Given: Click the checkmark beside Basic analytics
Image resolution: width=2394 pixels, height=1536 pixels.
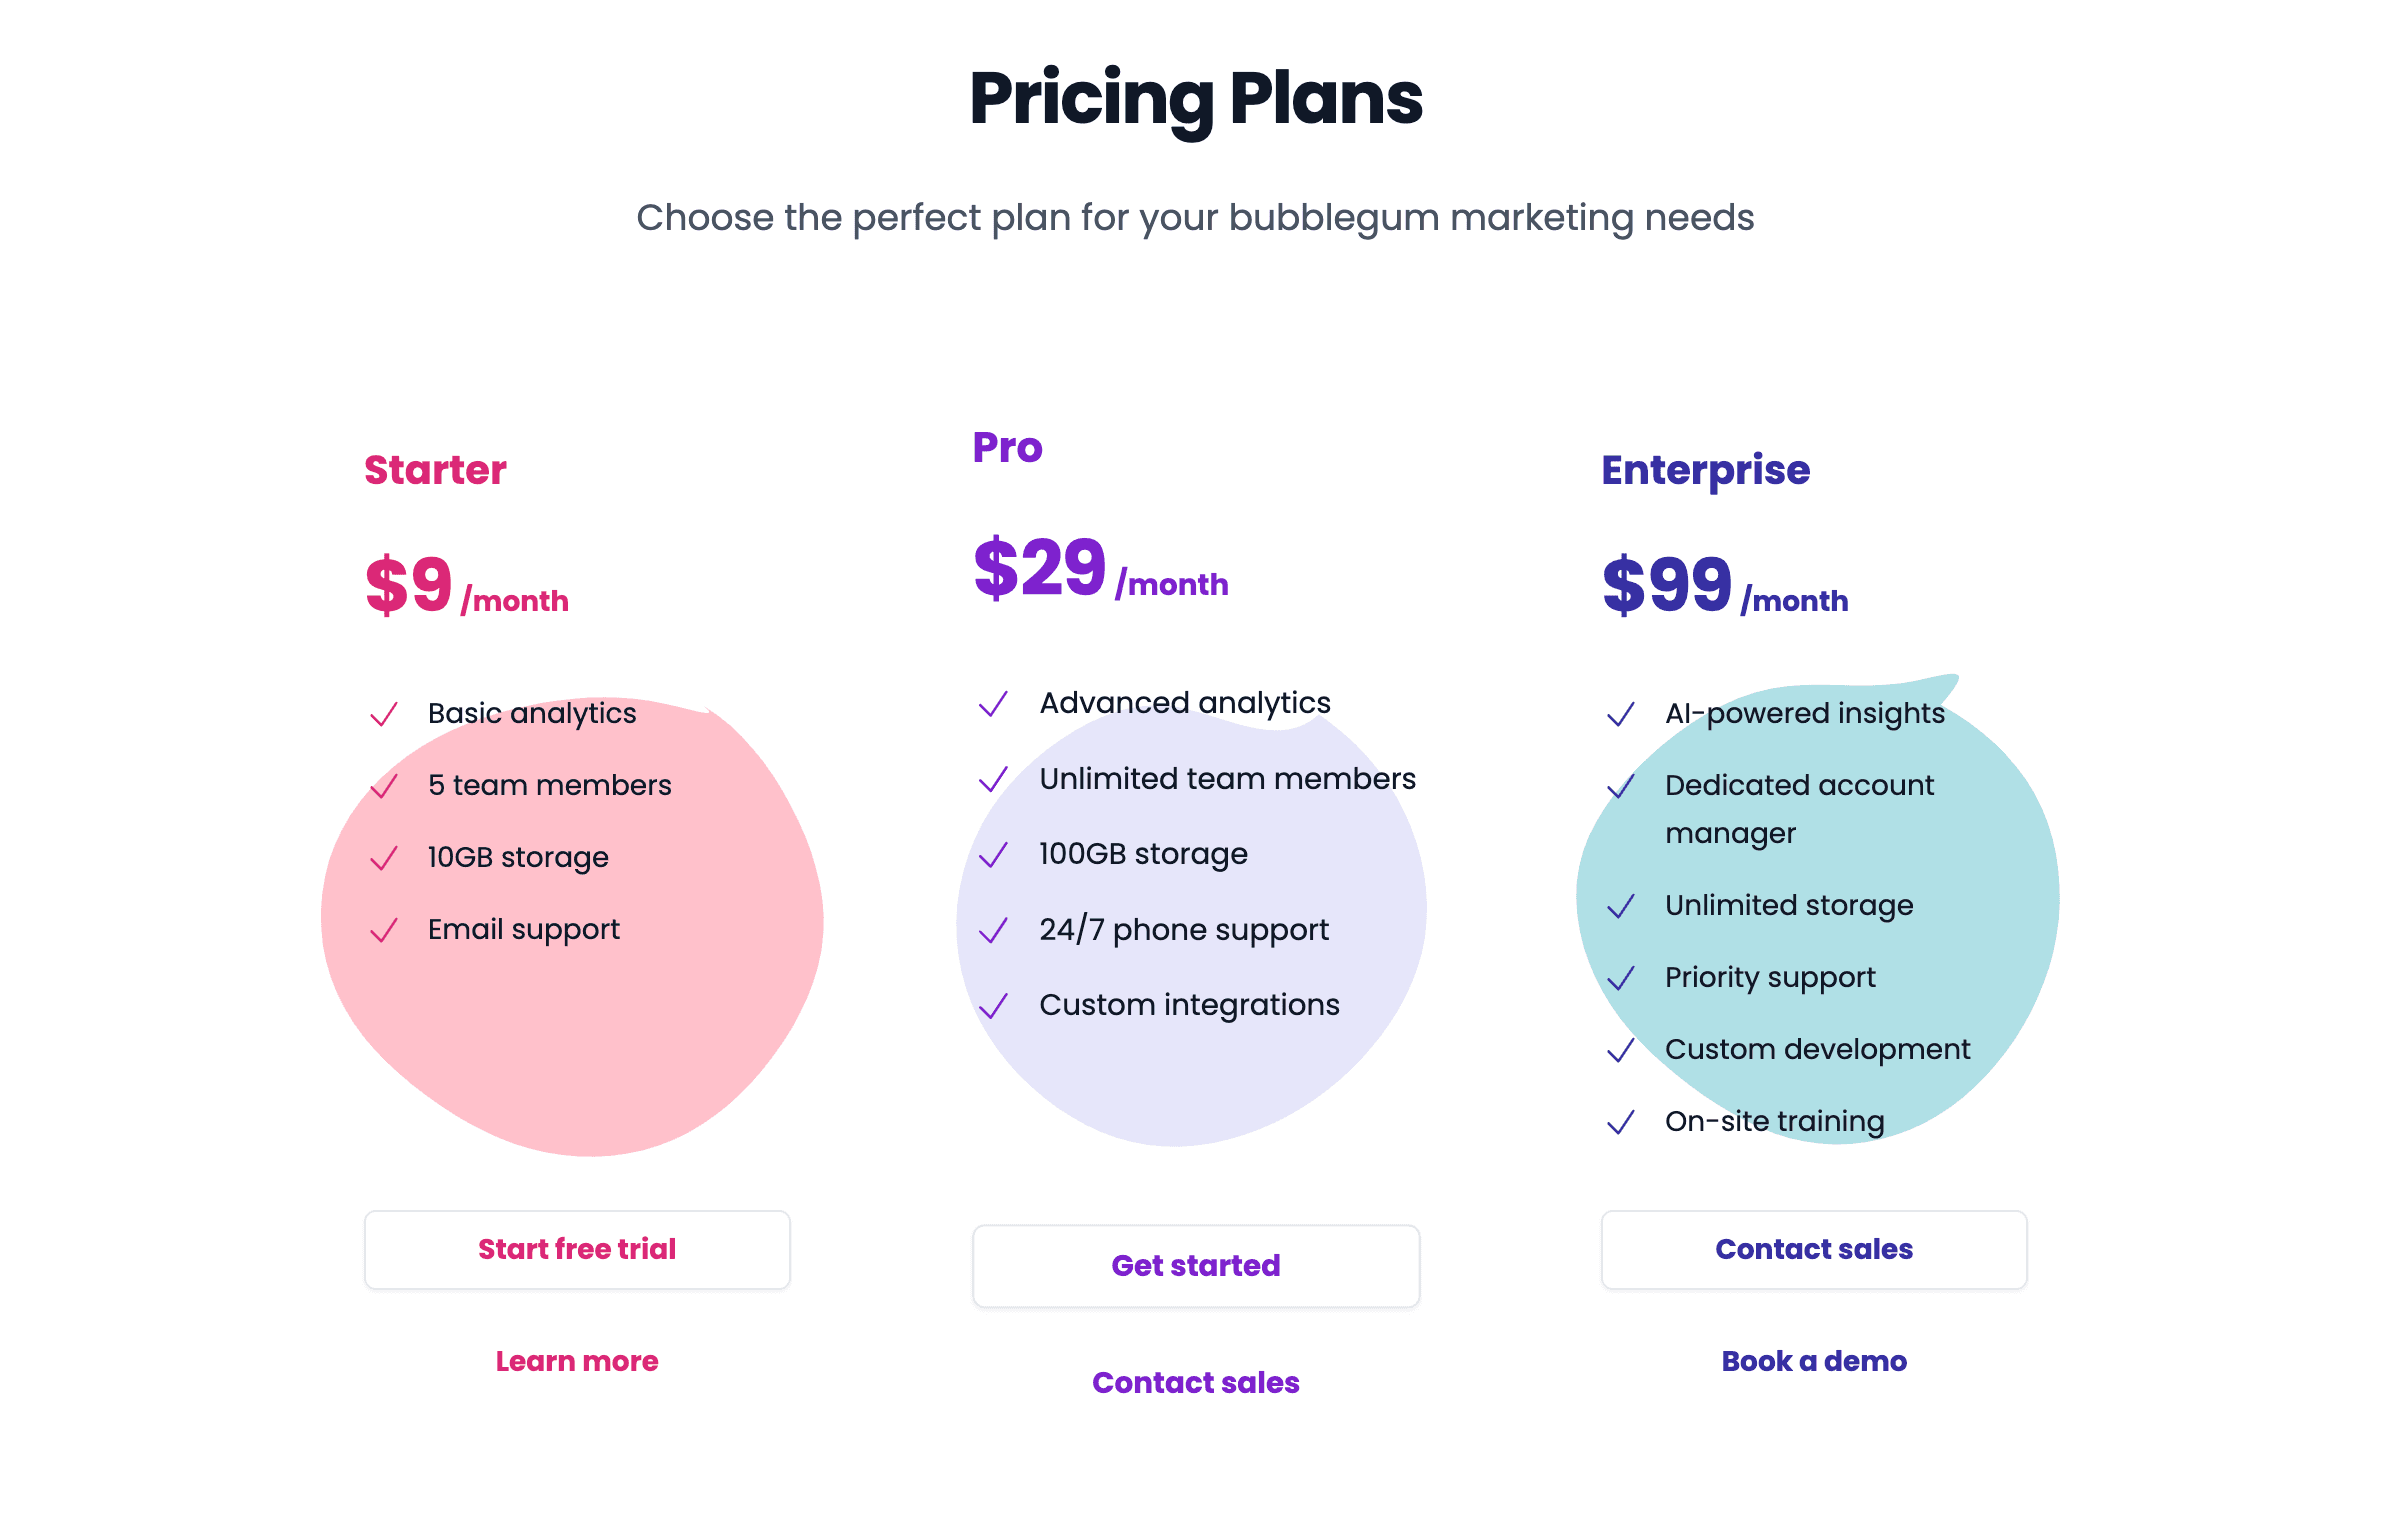Looking at the screenshot, I should point(384,715).
